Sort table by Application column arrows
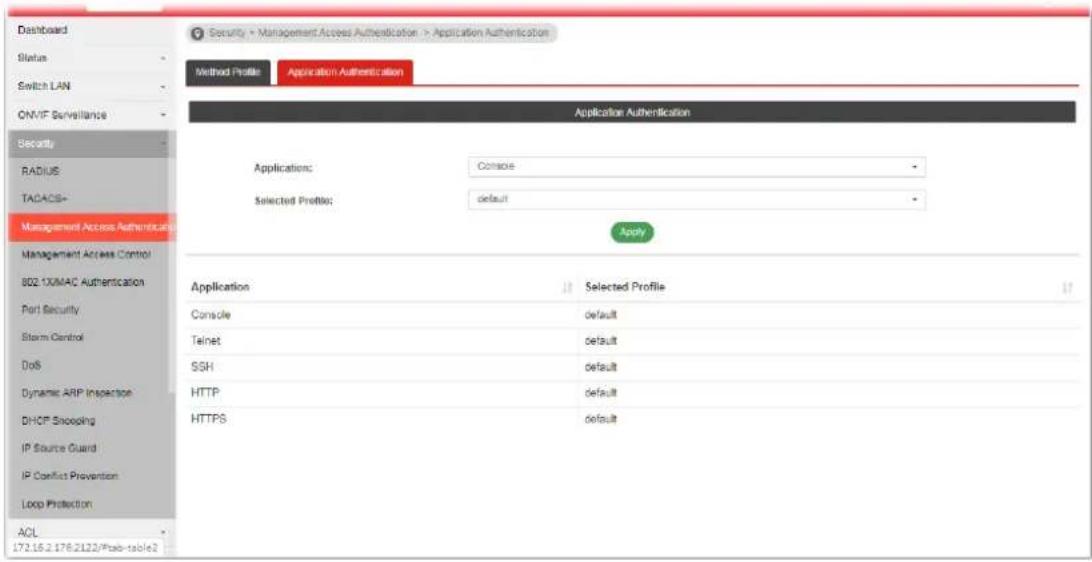Viewport: 1092px width, 562px height. (x=567, y=288)
